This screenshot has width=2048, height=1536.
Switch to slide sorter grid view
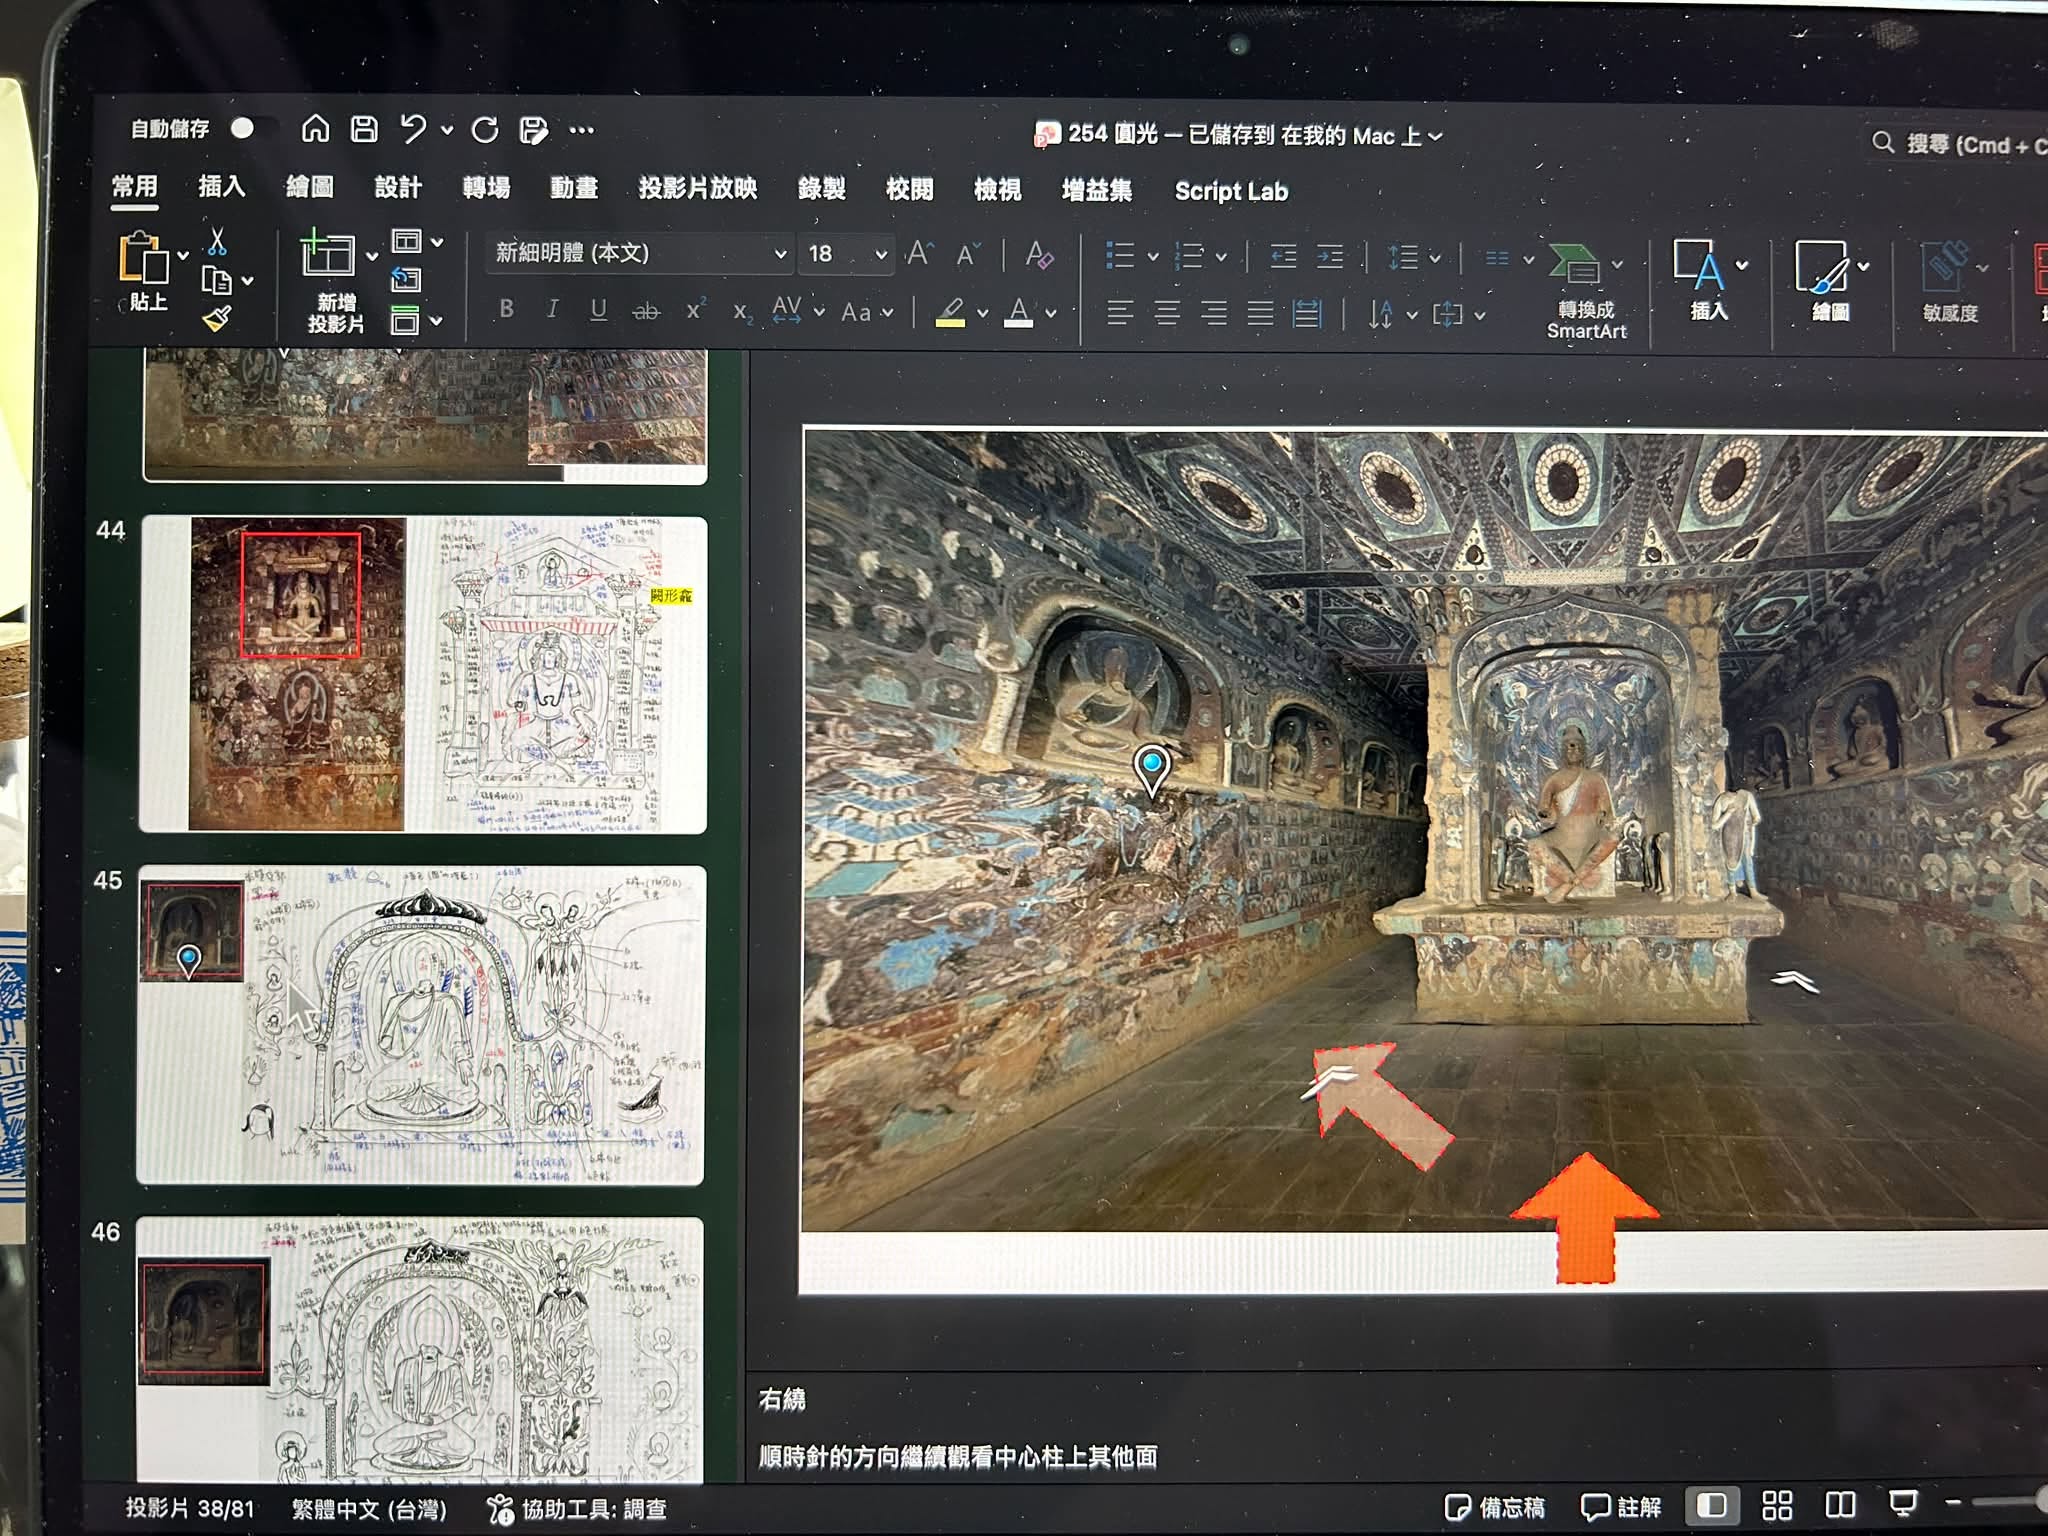1777,1505
